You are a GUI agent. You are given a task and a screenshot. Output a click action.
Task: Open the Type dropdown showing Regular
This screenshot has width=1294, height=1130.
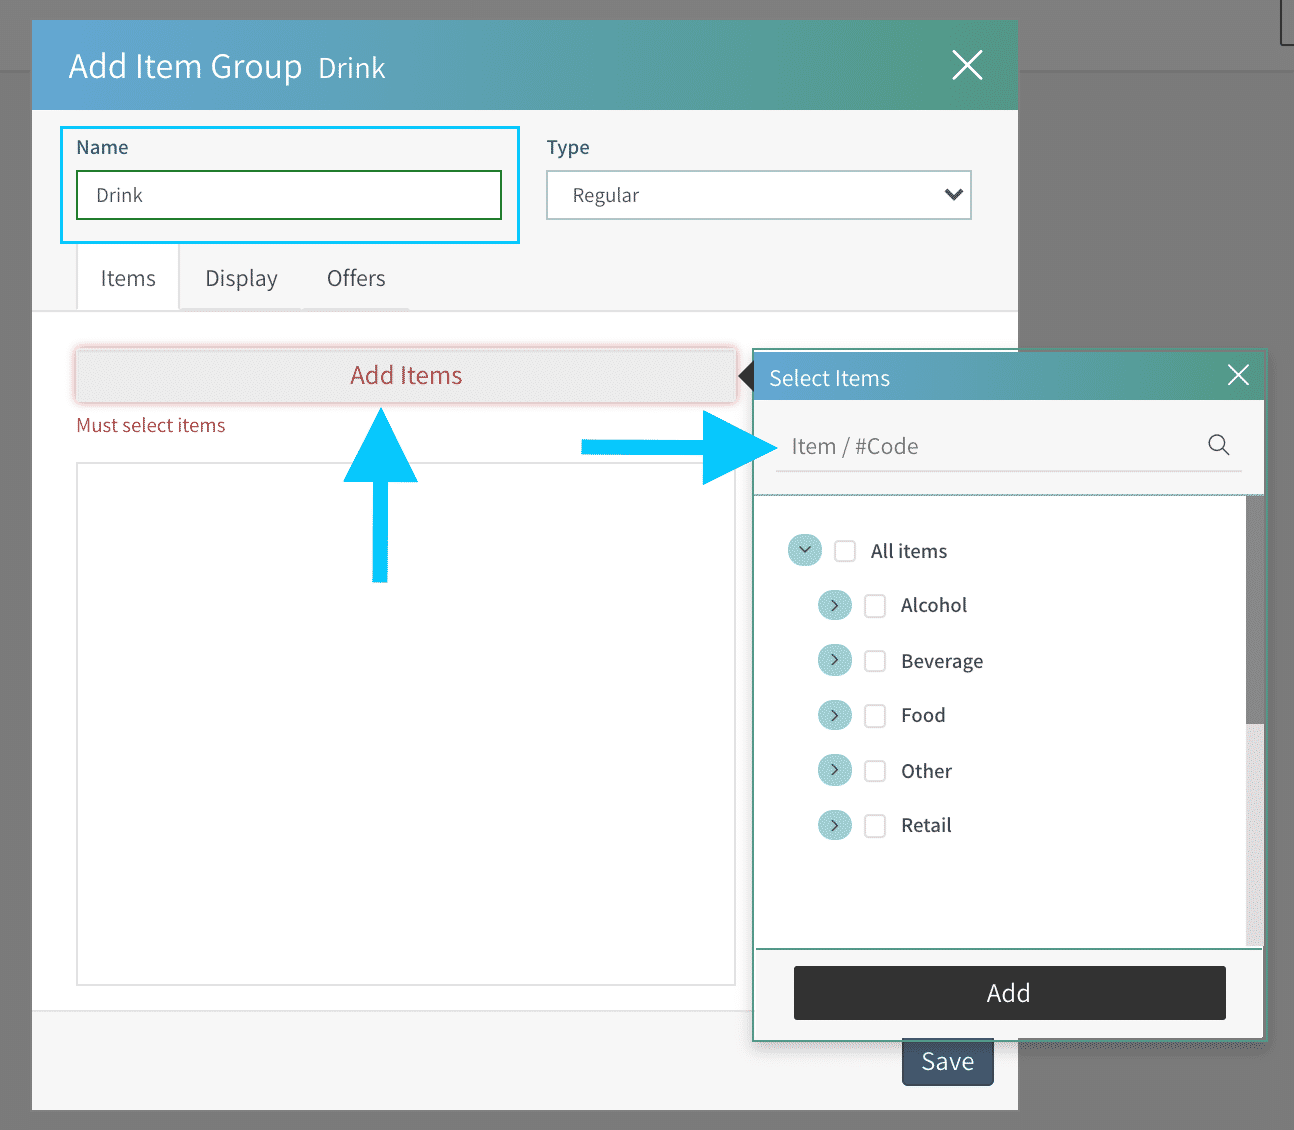click(758, 195)
